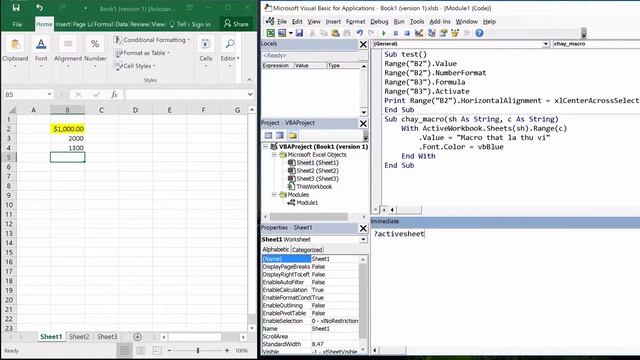
Task: Click the Share button in Excel
Action: click(x=236, y=24)
